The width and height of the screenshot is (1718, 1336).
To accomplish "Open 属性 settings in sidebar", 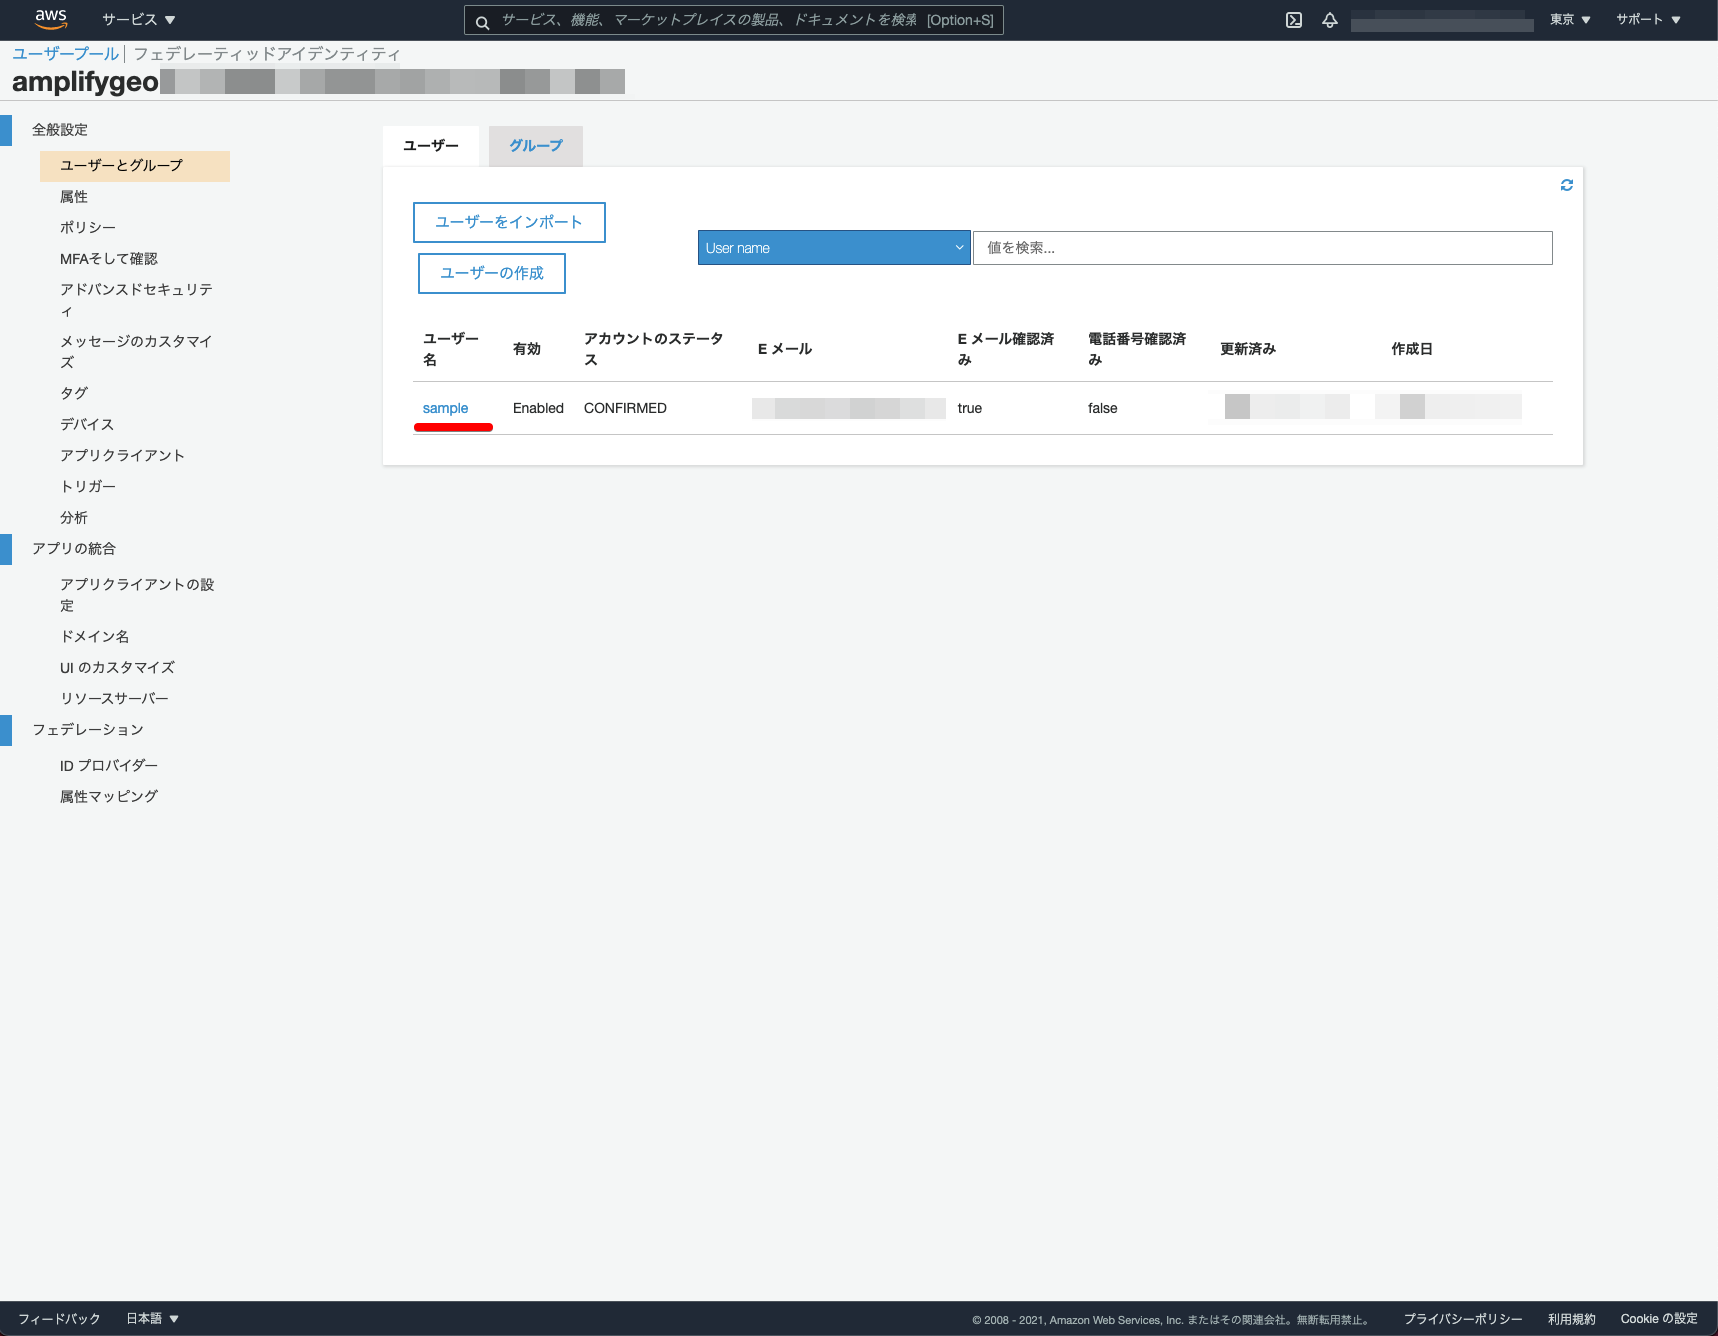I will click(74, 197).
